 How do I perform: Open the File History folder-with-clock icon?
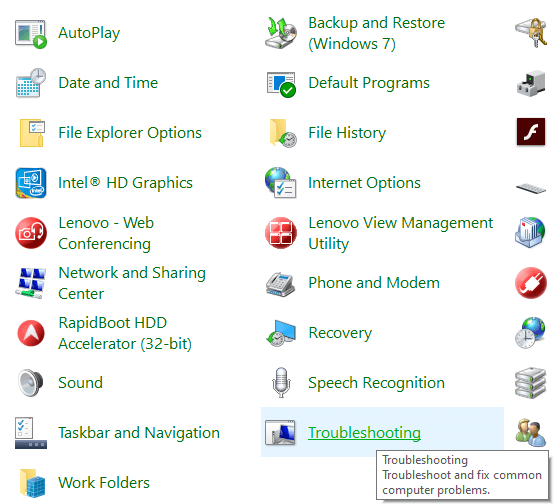[x=283, y=133]
